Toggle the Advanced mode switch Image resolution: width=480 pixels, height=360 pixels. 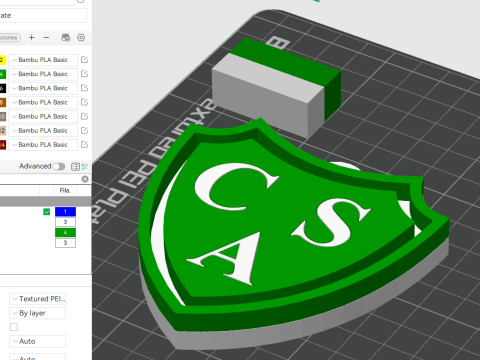[x=59, y=166]
